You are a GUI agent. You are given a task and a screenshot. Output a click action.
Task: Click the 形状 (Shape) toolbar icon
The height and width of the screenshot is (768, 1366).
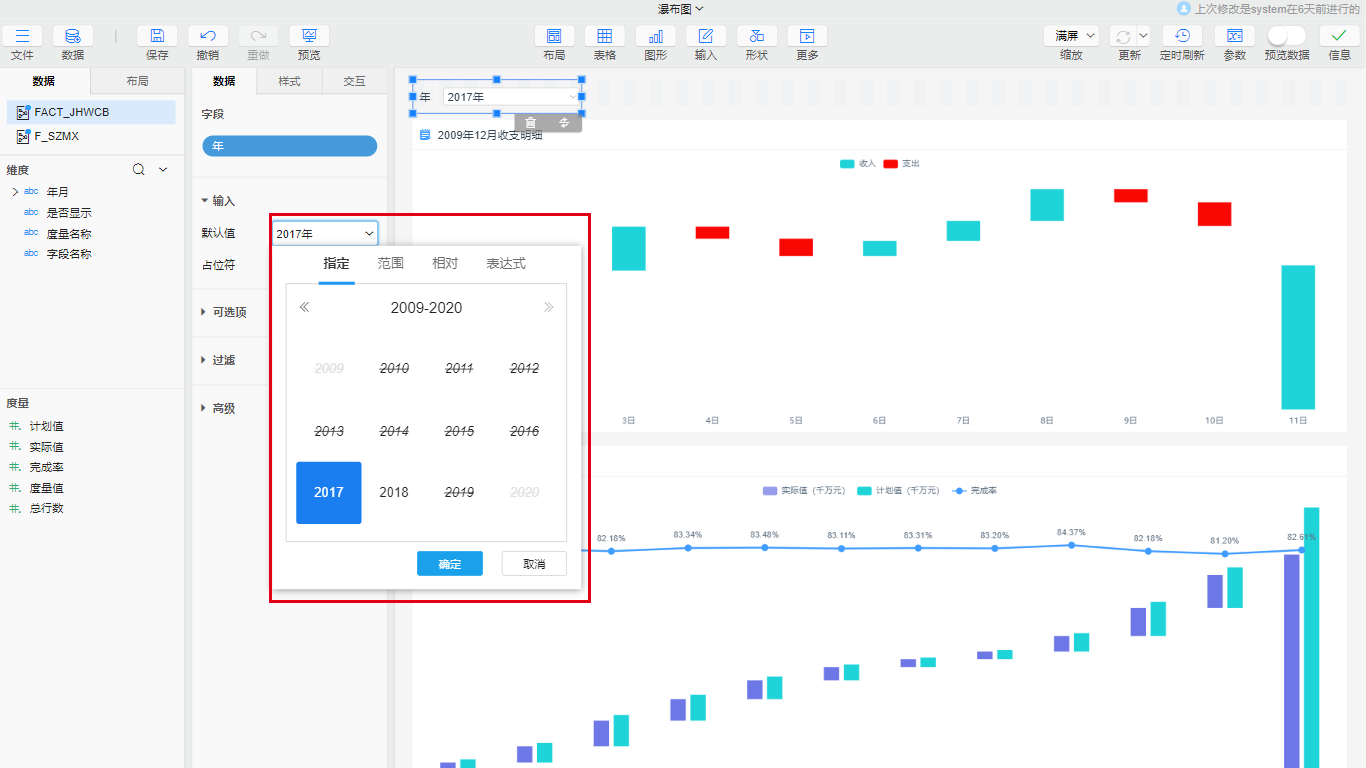pyautogui.click(x=757, y=36)
